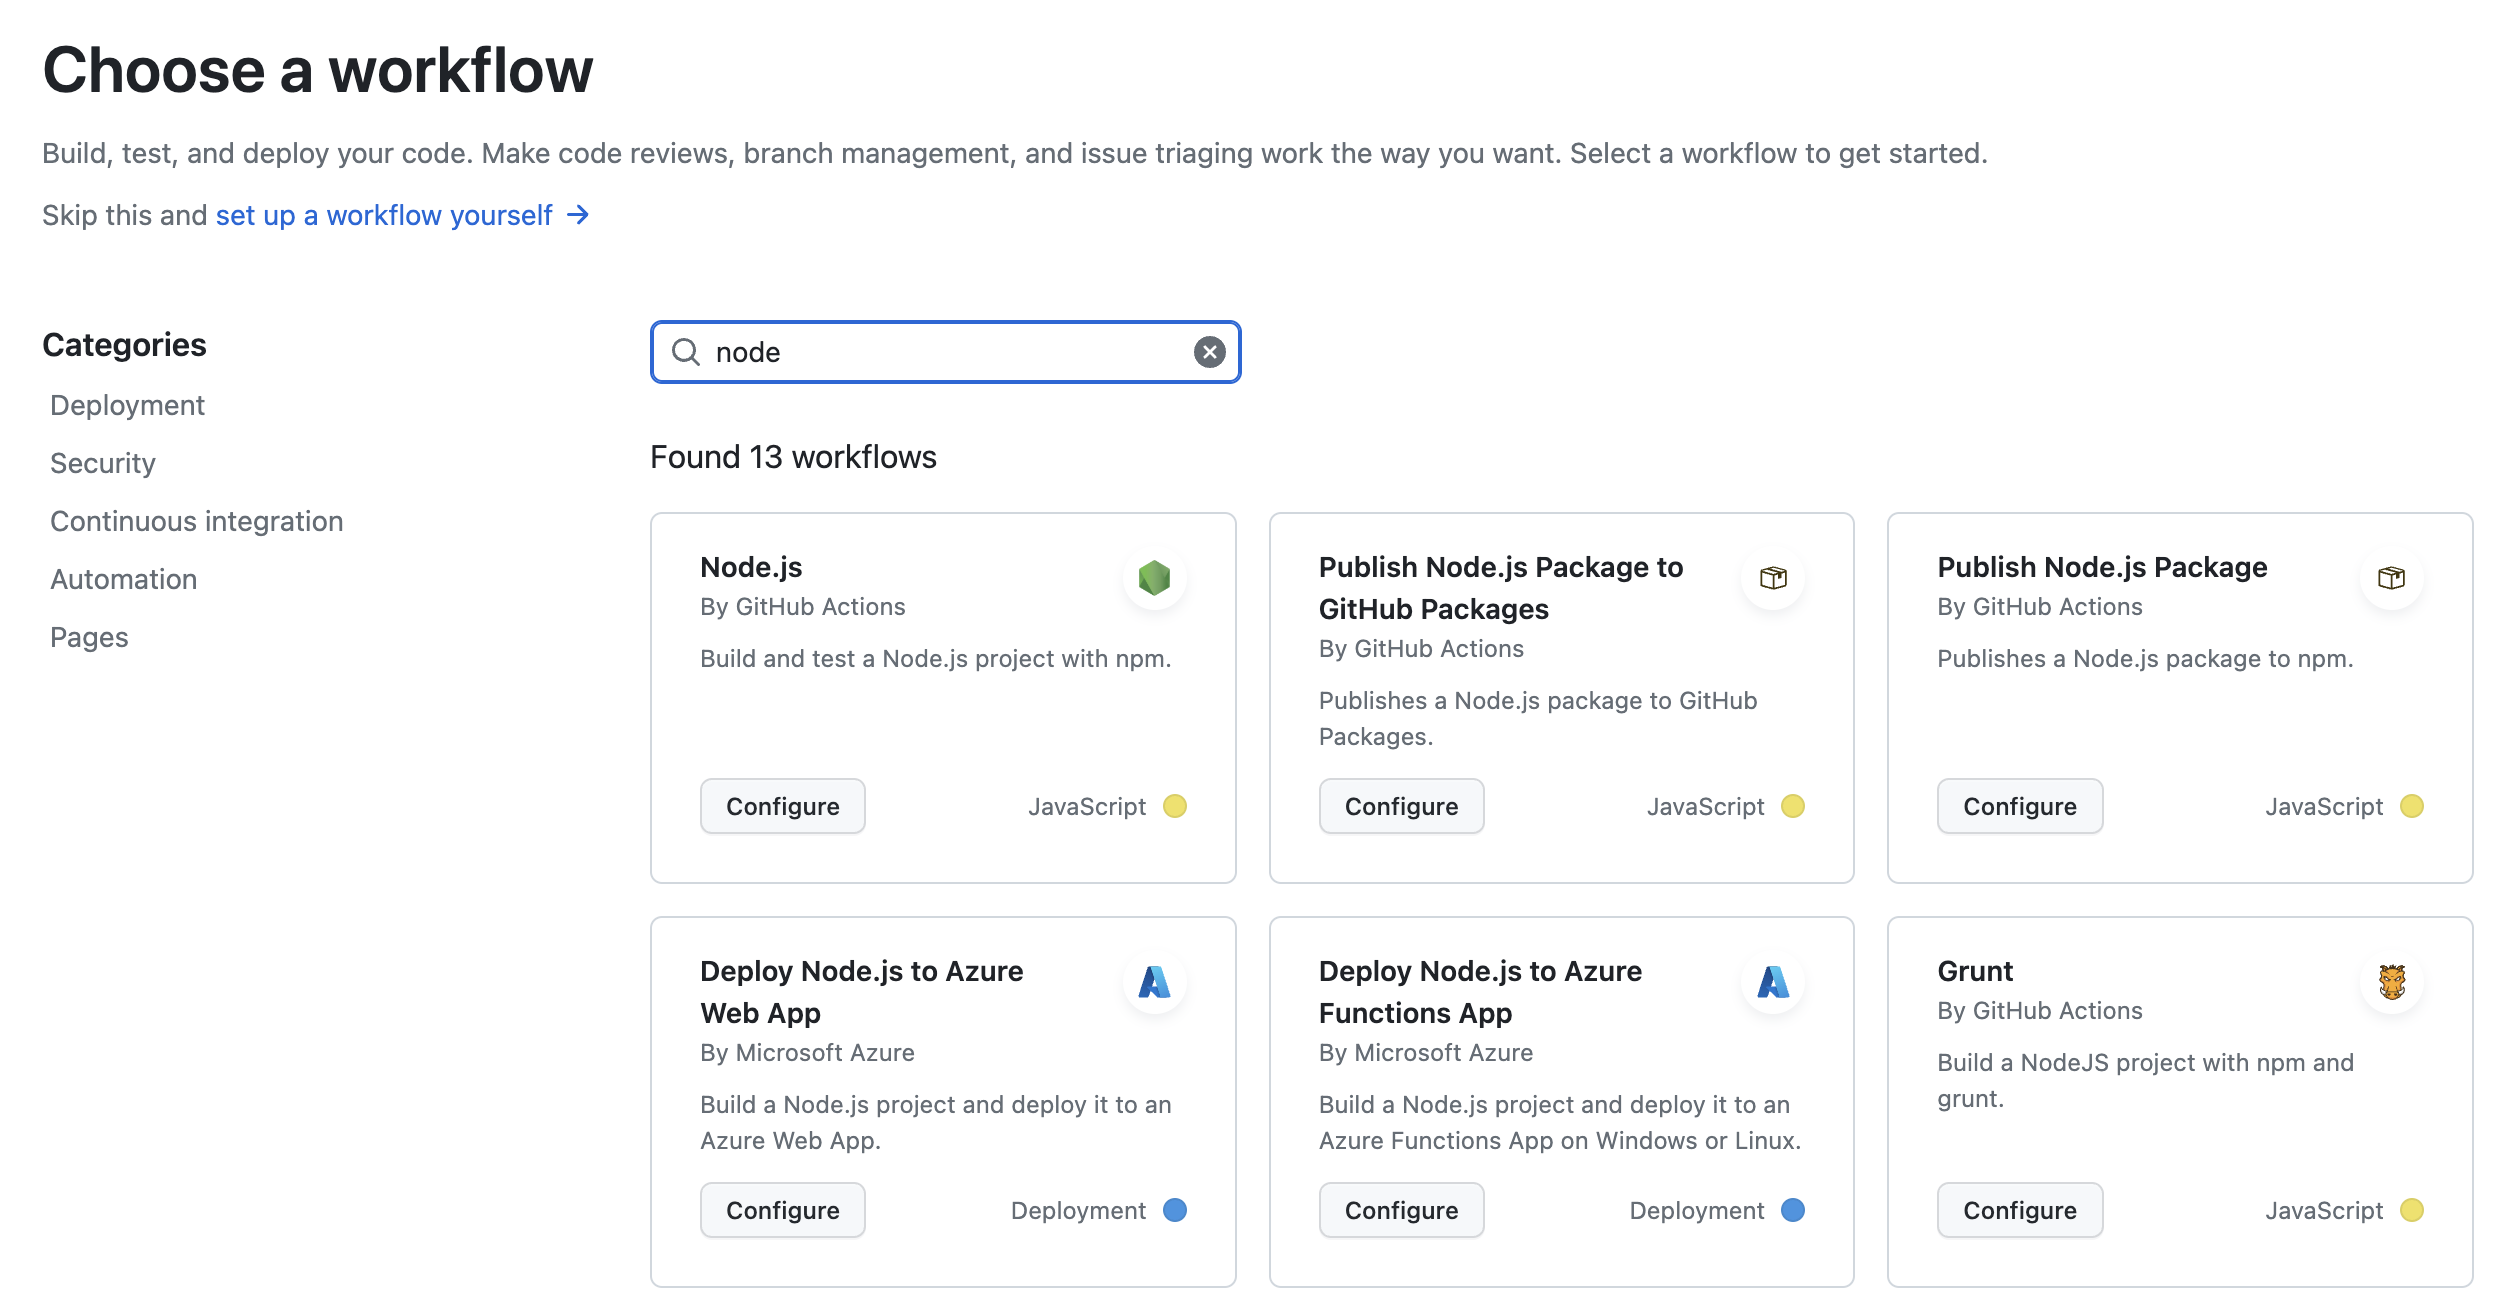2506x1308 pixels.
Task: Click the Grunt boar logo icon
Action: 2391,982
